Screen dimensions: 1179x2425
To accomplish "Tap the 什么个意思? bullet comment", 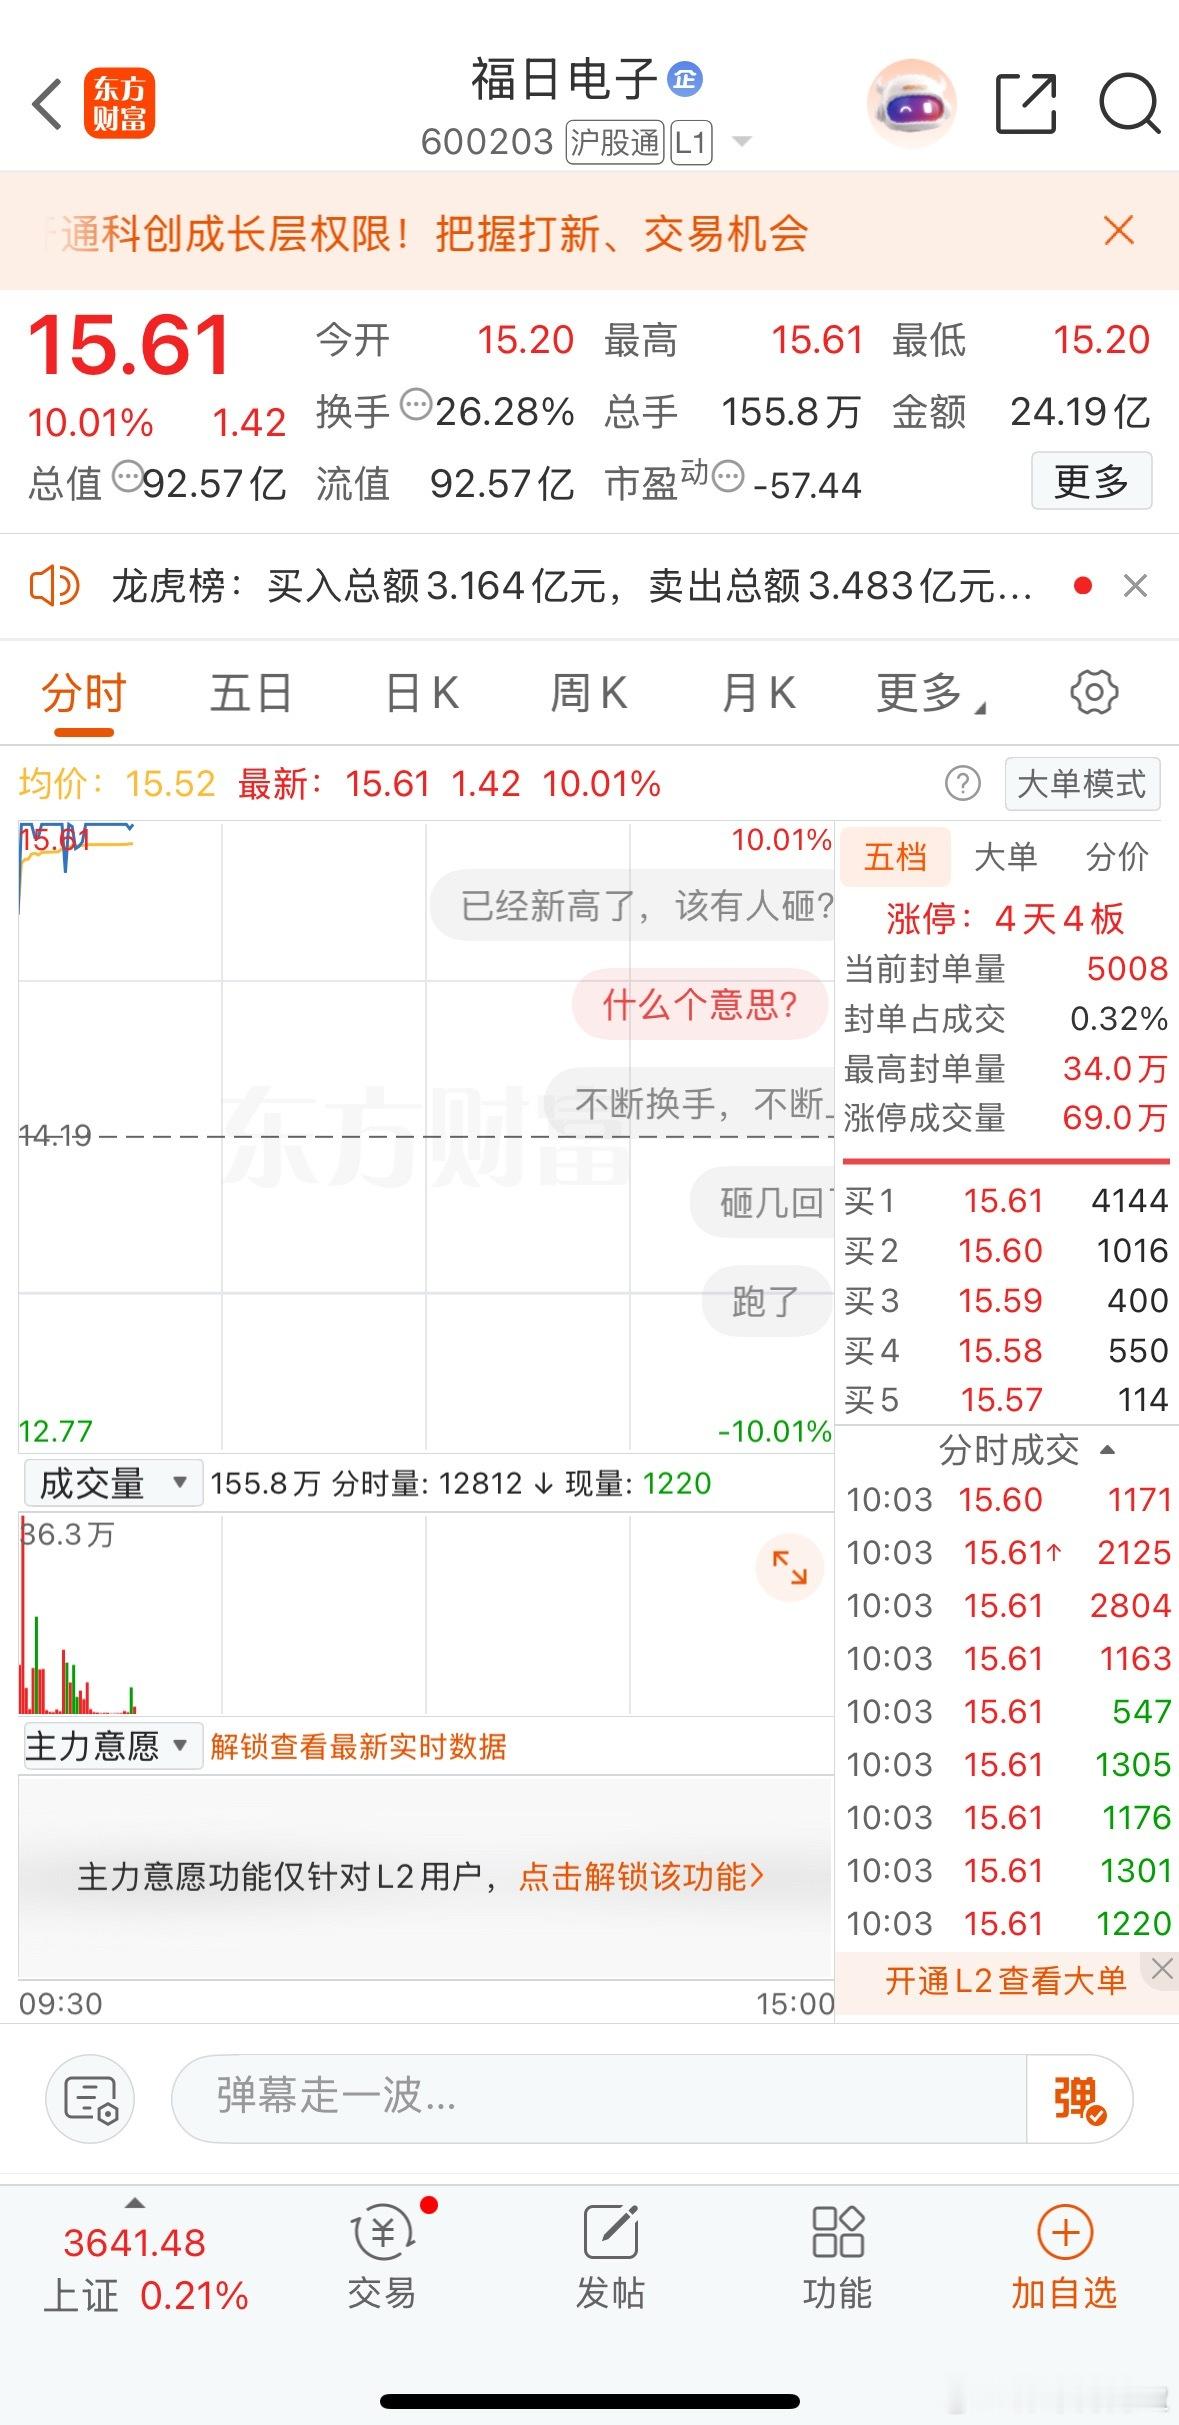I will [x=700, y=1004].
